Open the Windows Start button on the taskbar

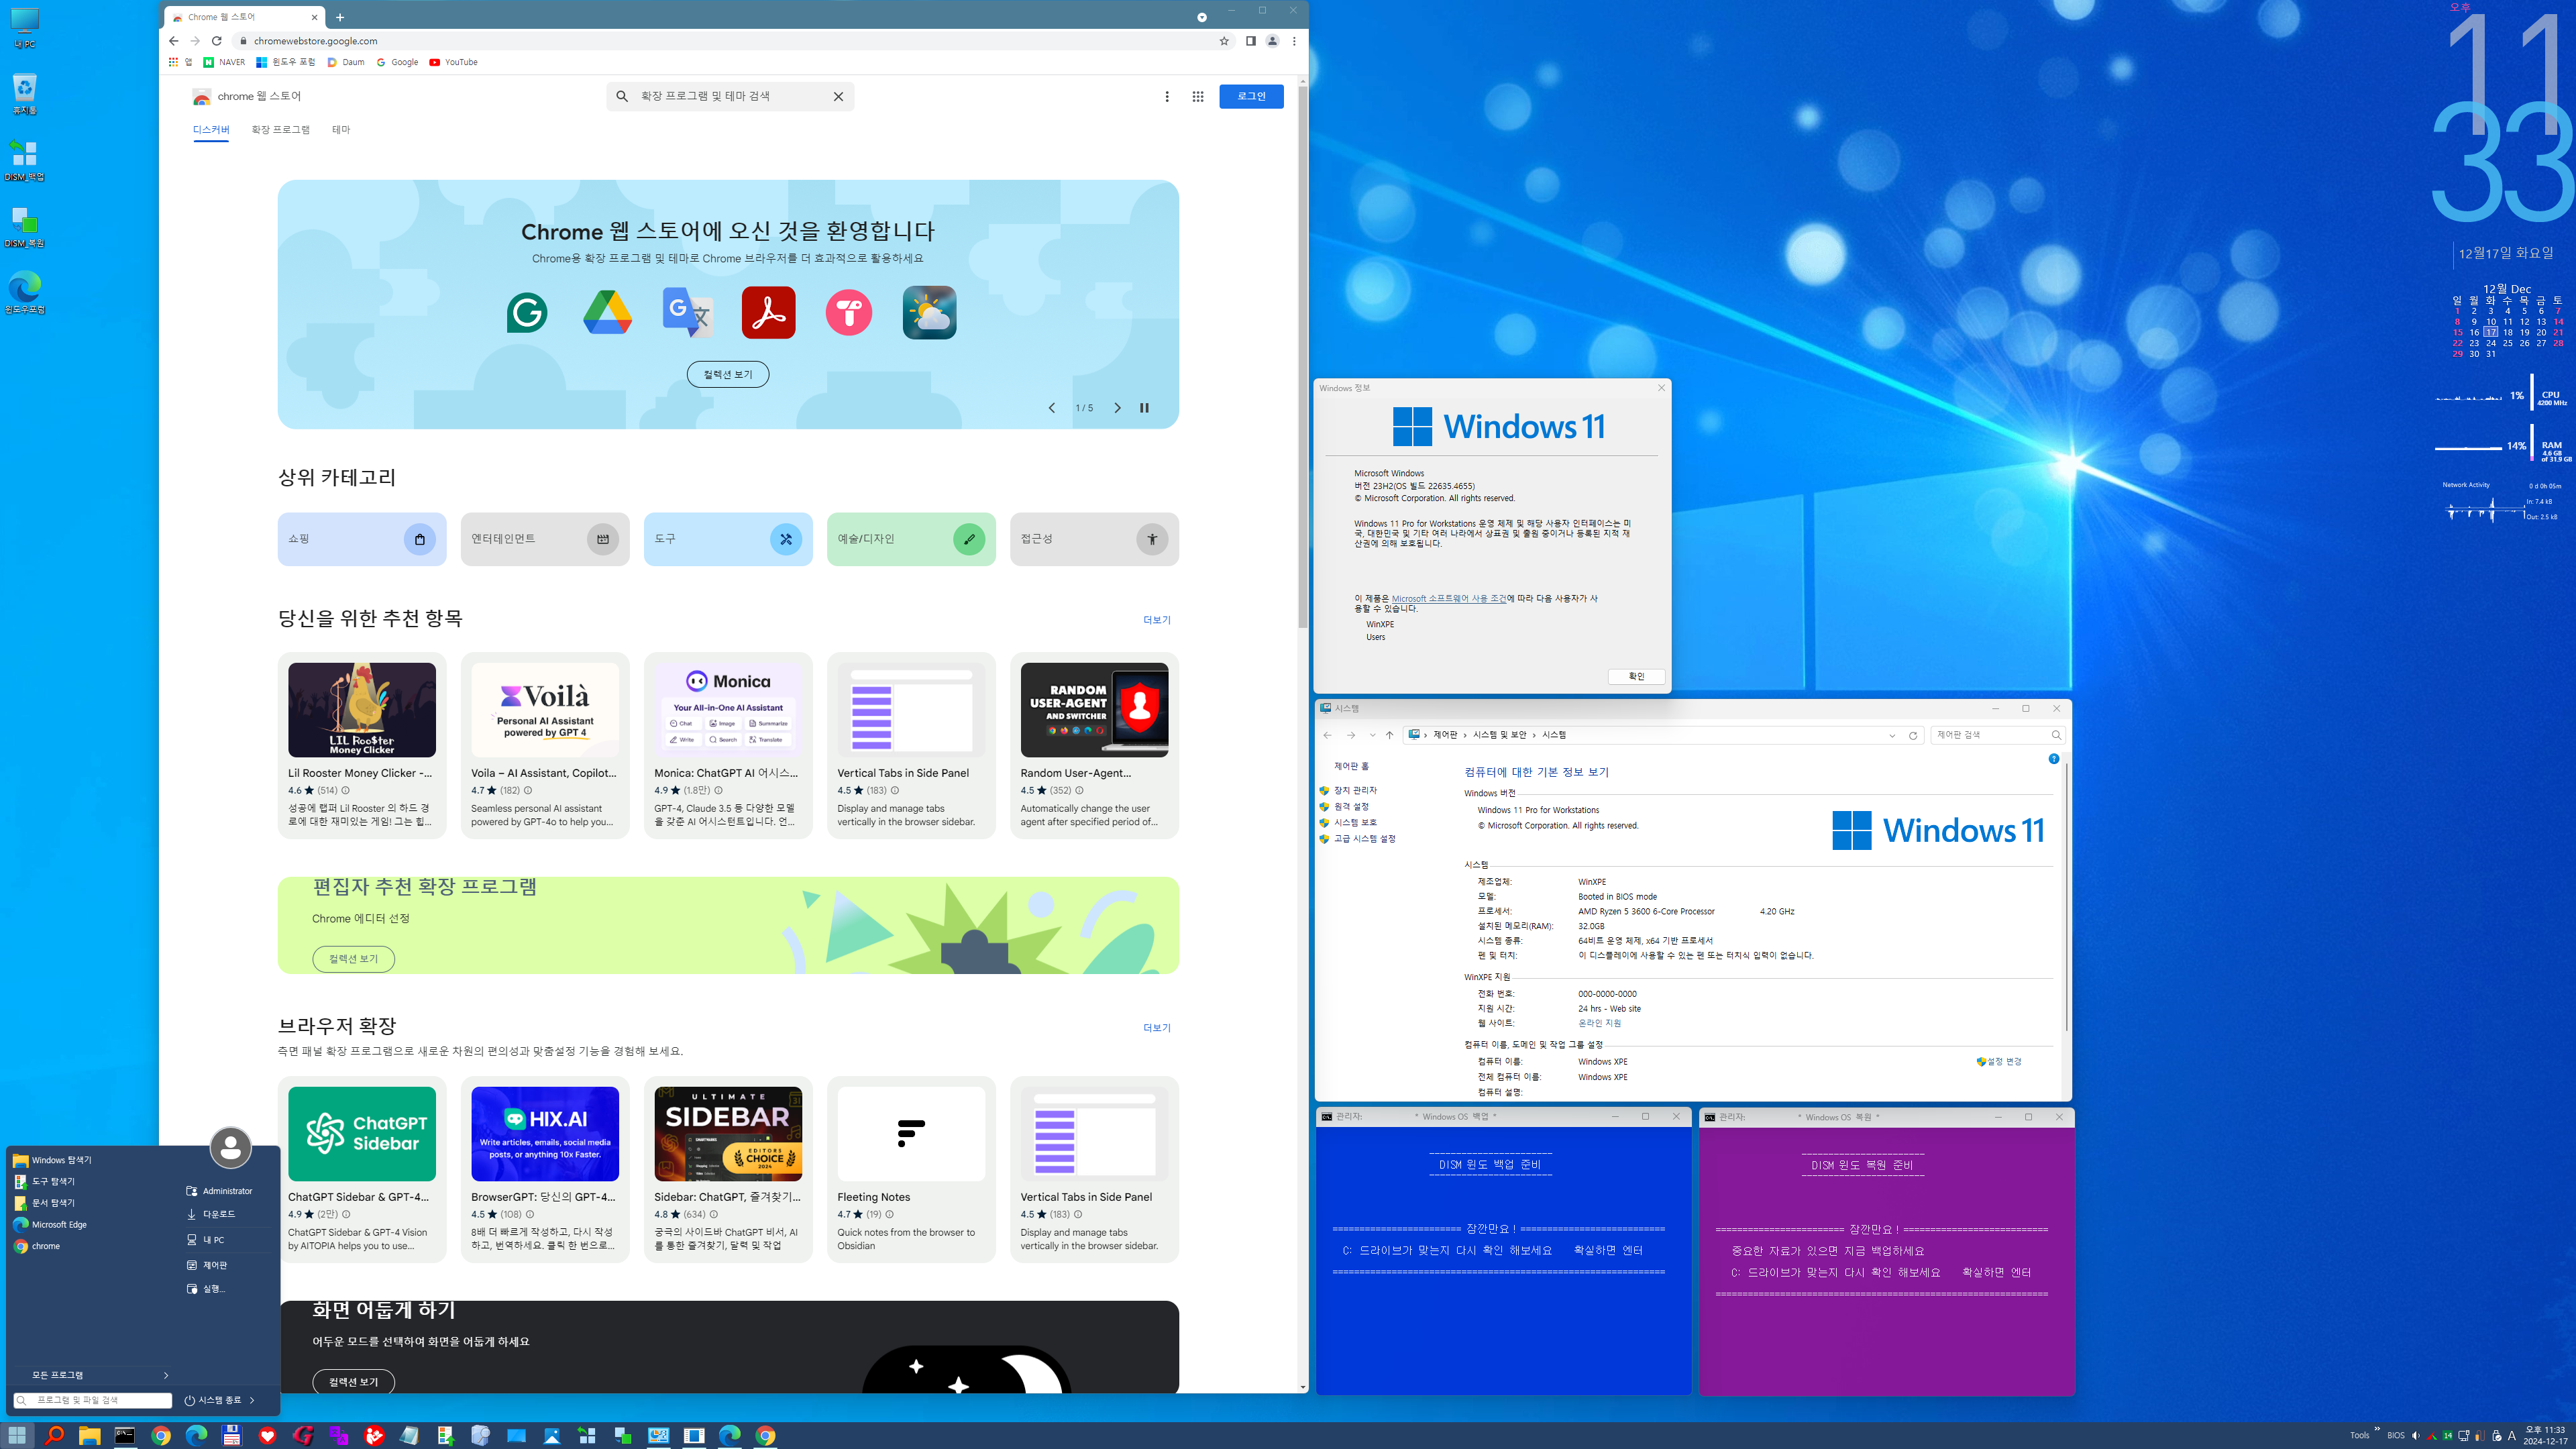point(17,1436)
